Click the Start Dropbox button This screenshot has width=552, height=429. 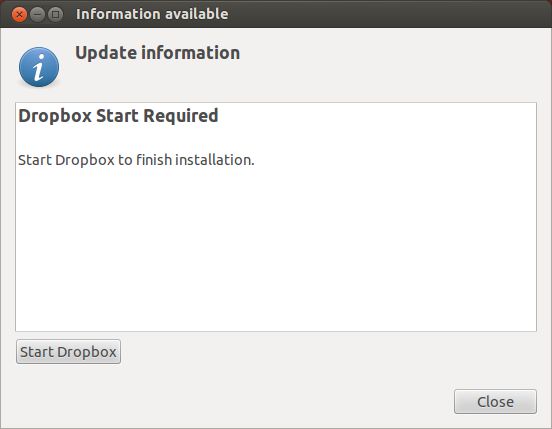point(68,352)
